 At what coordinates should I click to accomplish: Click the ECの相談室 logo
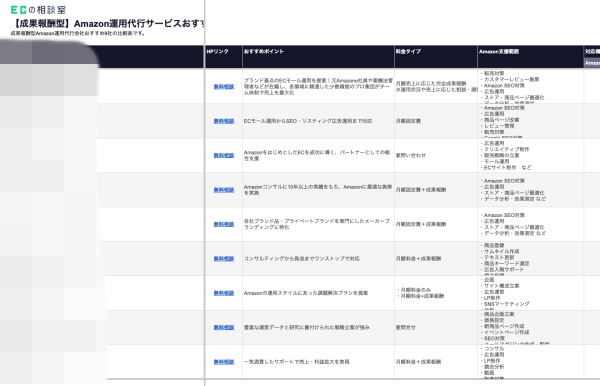click(x=38, y=10)
